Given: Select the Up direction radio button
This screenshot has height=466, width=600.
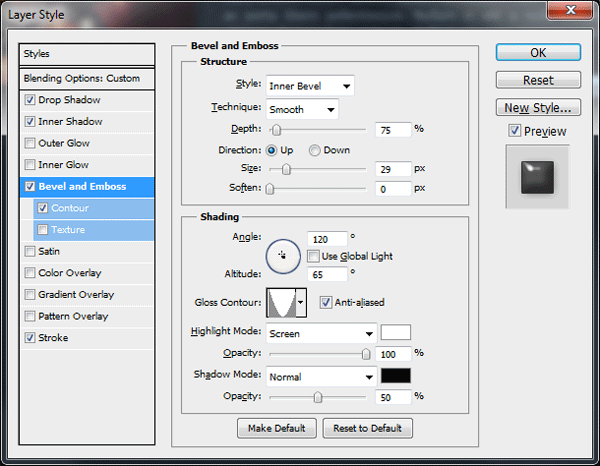Looking at the screenshot, I should 271,150.
